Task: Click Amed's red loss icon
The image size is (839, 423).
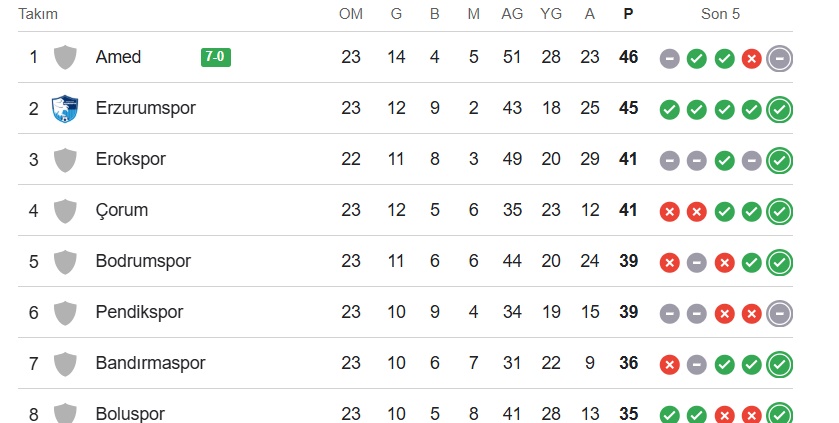Action: coord(751,58)
